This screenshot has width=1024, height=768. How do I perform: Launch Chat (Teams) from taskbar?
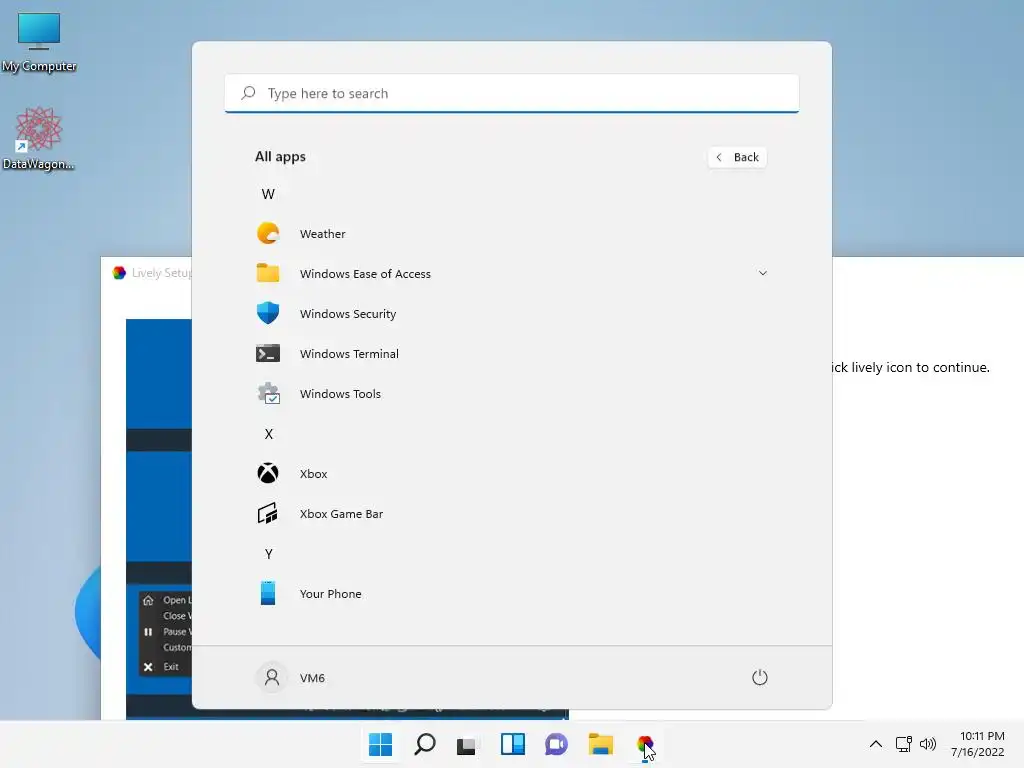pos(556,744)
